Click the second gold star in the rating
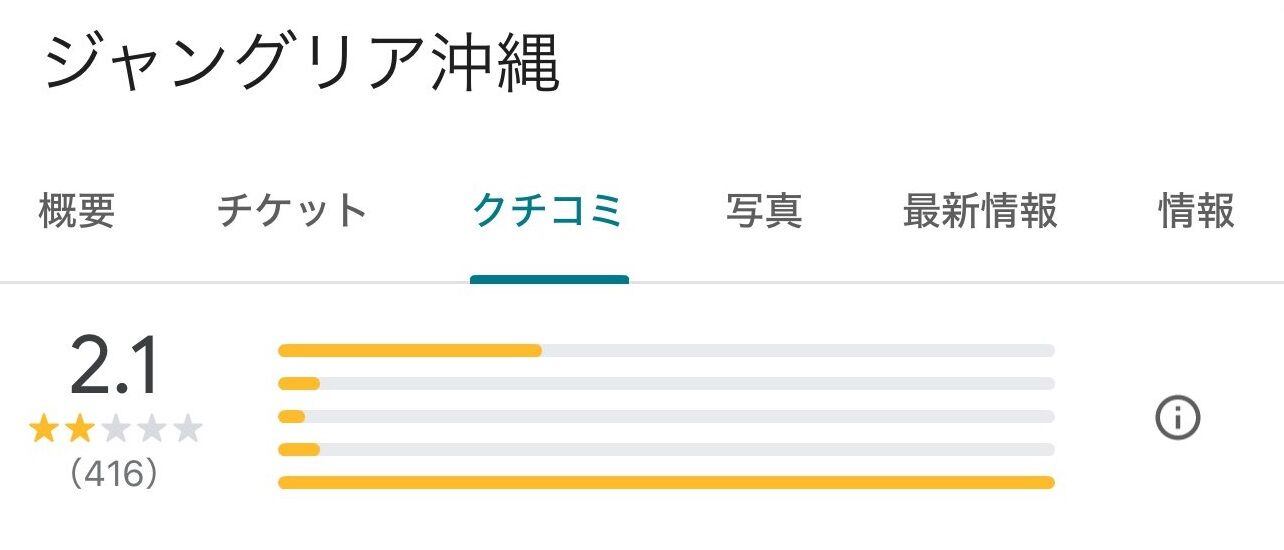The image size is (1284, 550). pos(79,430)
